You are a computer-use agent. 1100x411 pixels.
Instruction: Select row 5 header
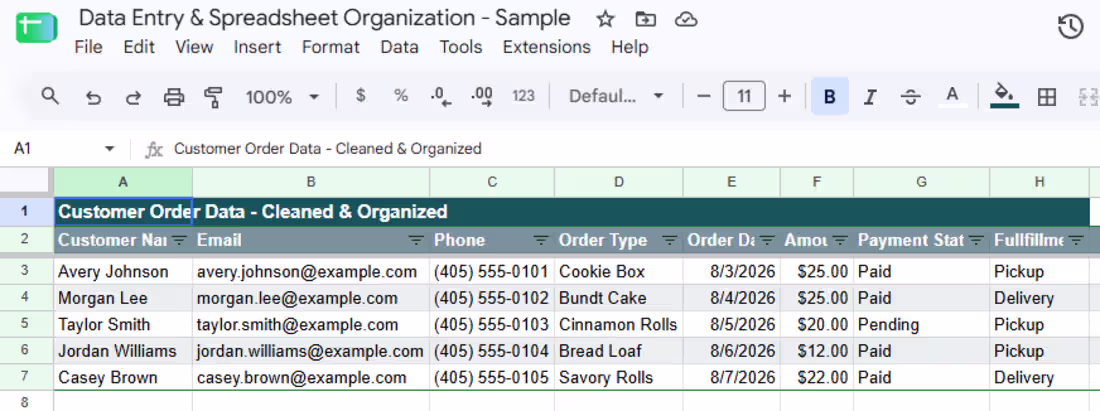click(x=26, y=325)
